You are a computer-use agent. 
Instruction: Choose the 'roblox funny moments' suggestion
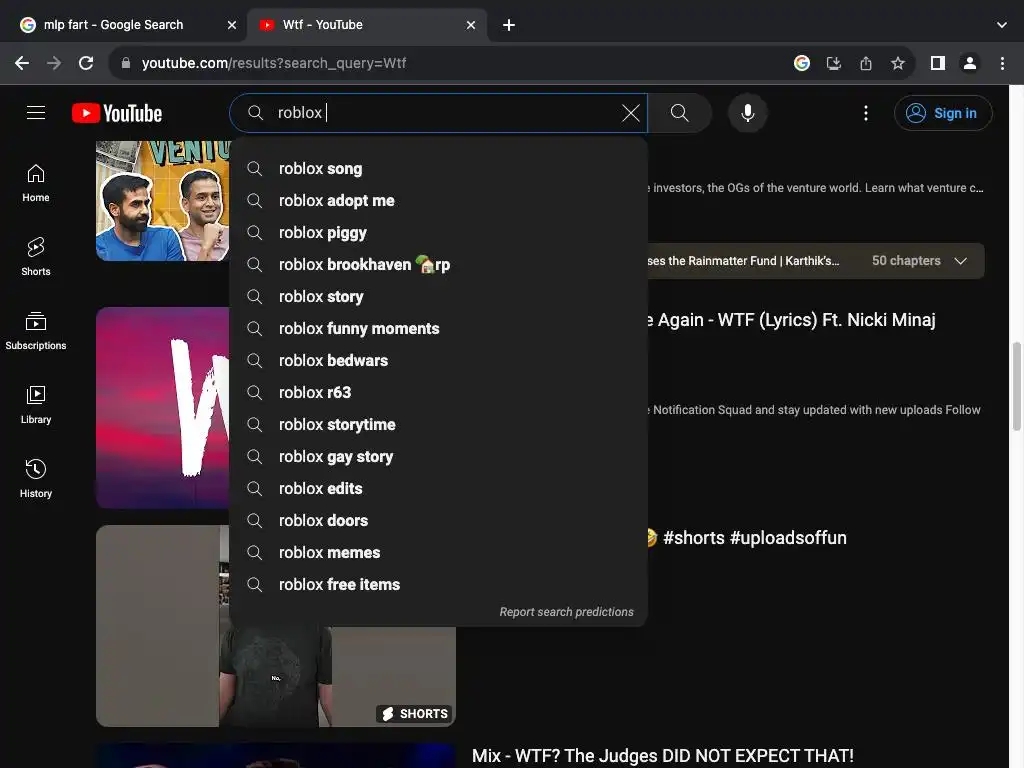pos(438,328)
